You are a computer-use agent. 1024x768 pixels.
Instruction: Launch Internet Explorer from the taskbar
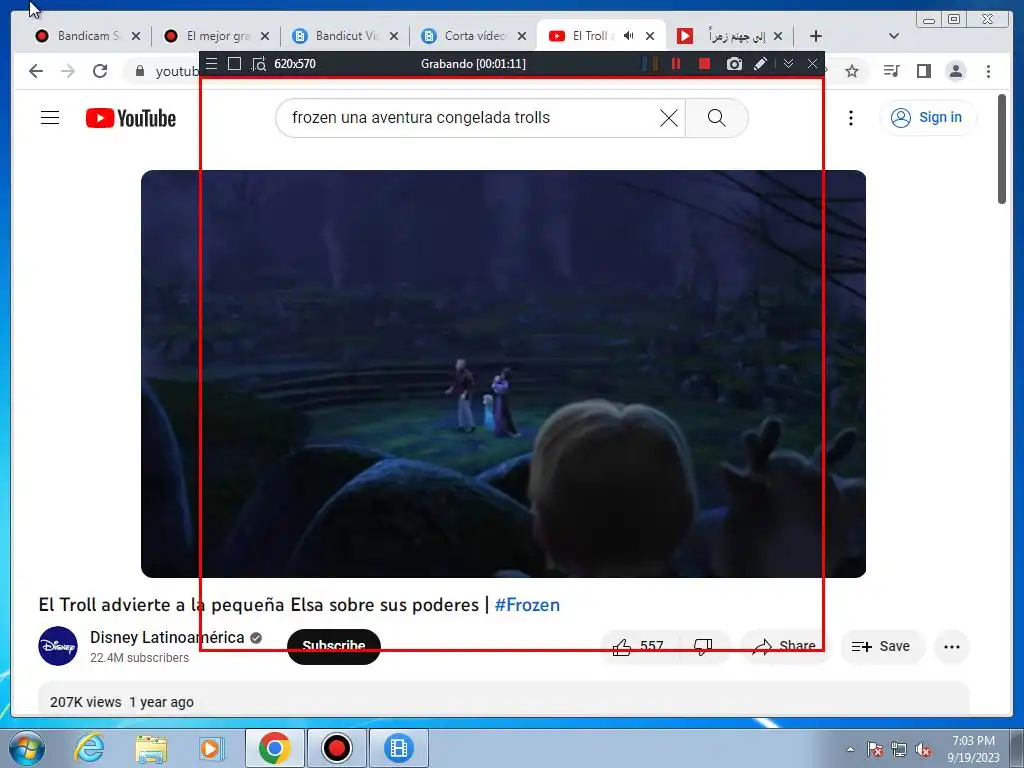89,748
